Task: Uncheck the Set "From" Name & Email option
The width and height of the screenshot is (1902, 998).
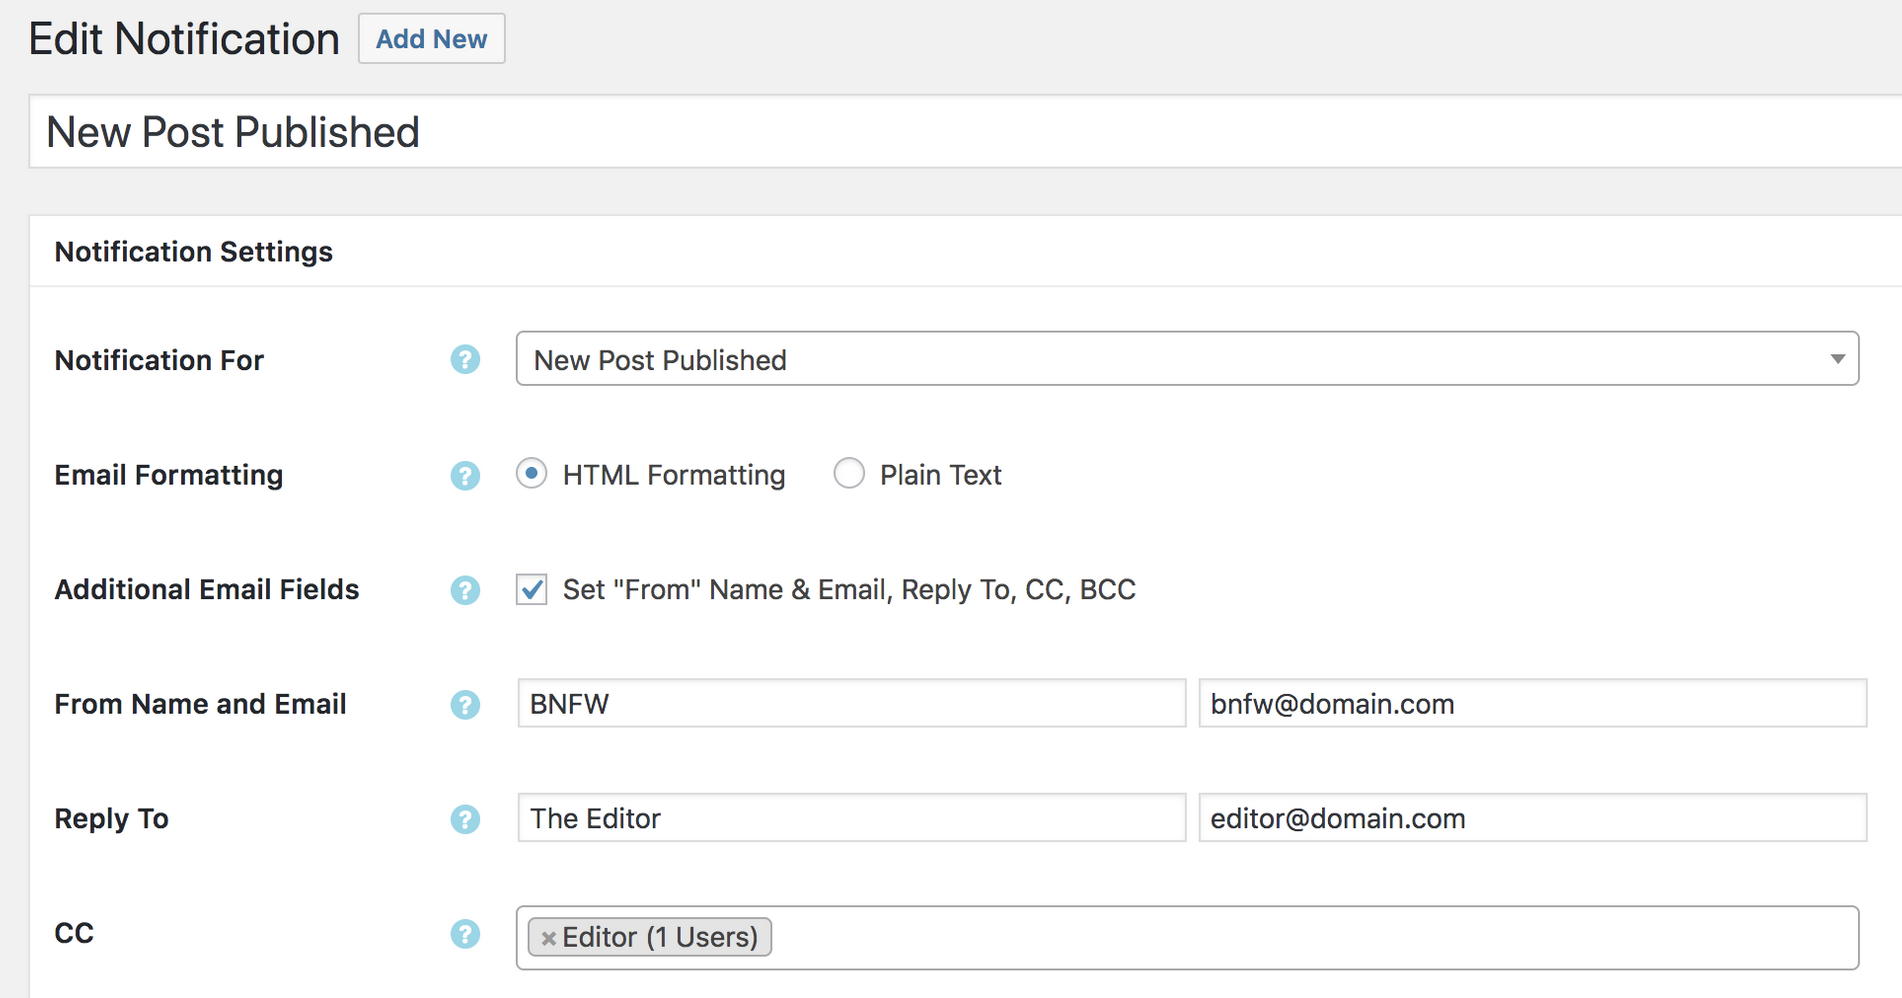Action: [531, 589]
